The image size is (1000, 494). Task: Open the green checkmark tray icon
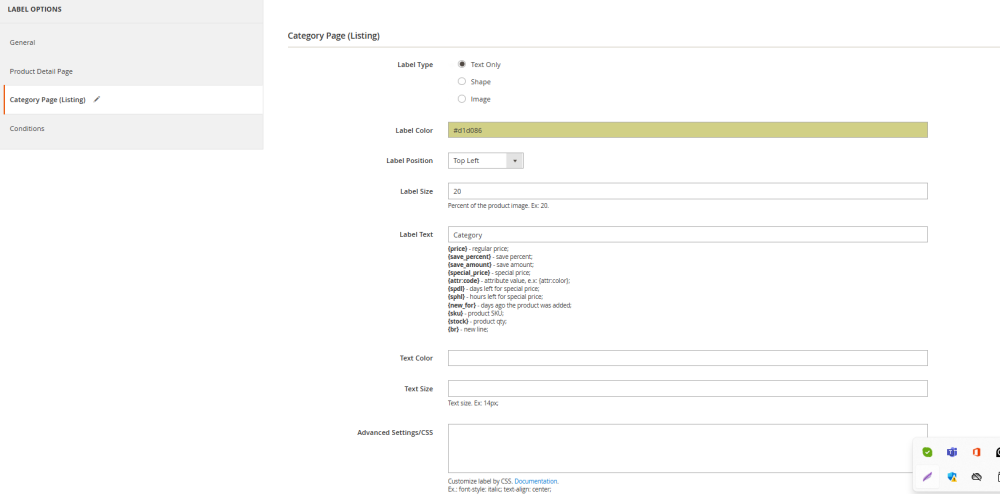tap(927, 452)
